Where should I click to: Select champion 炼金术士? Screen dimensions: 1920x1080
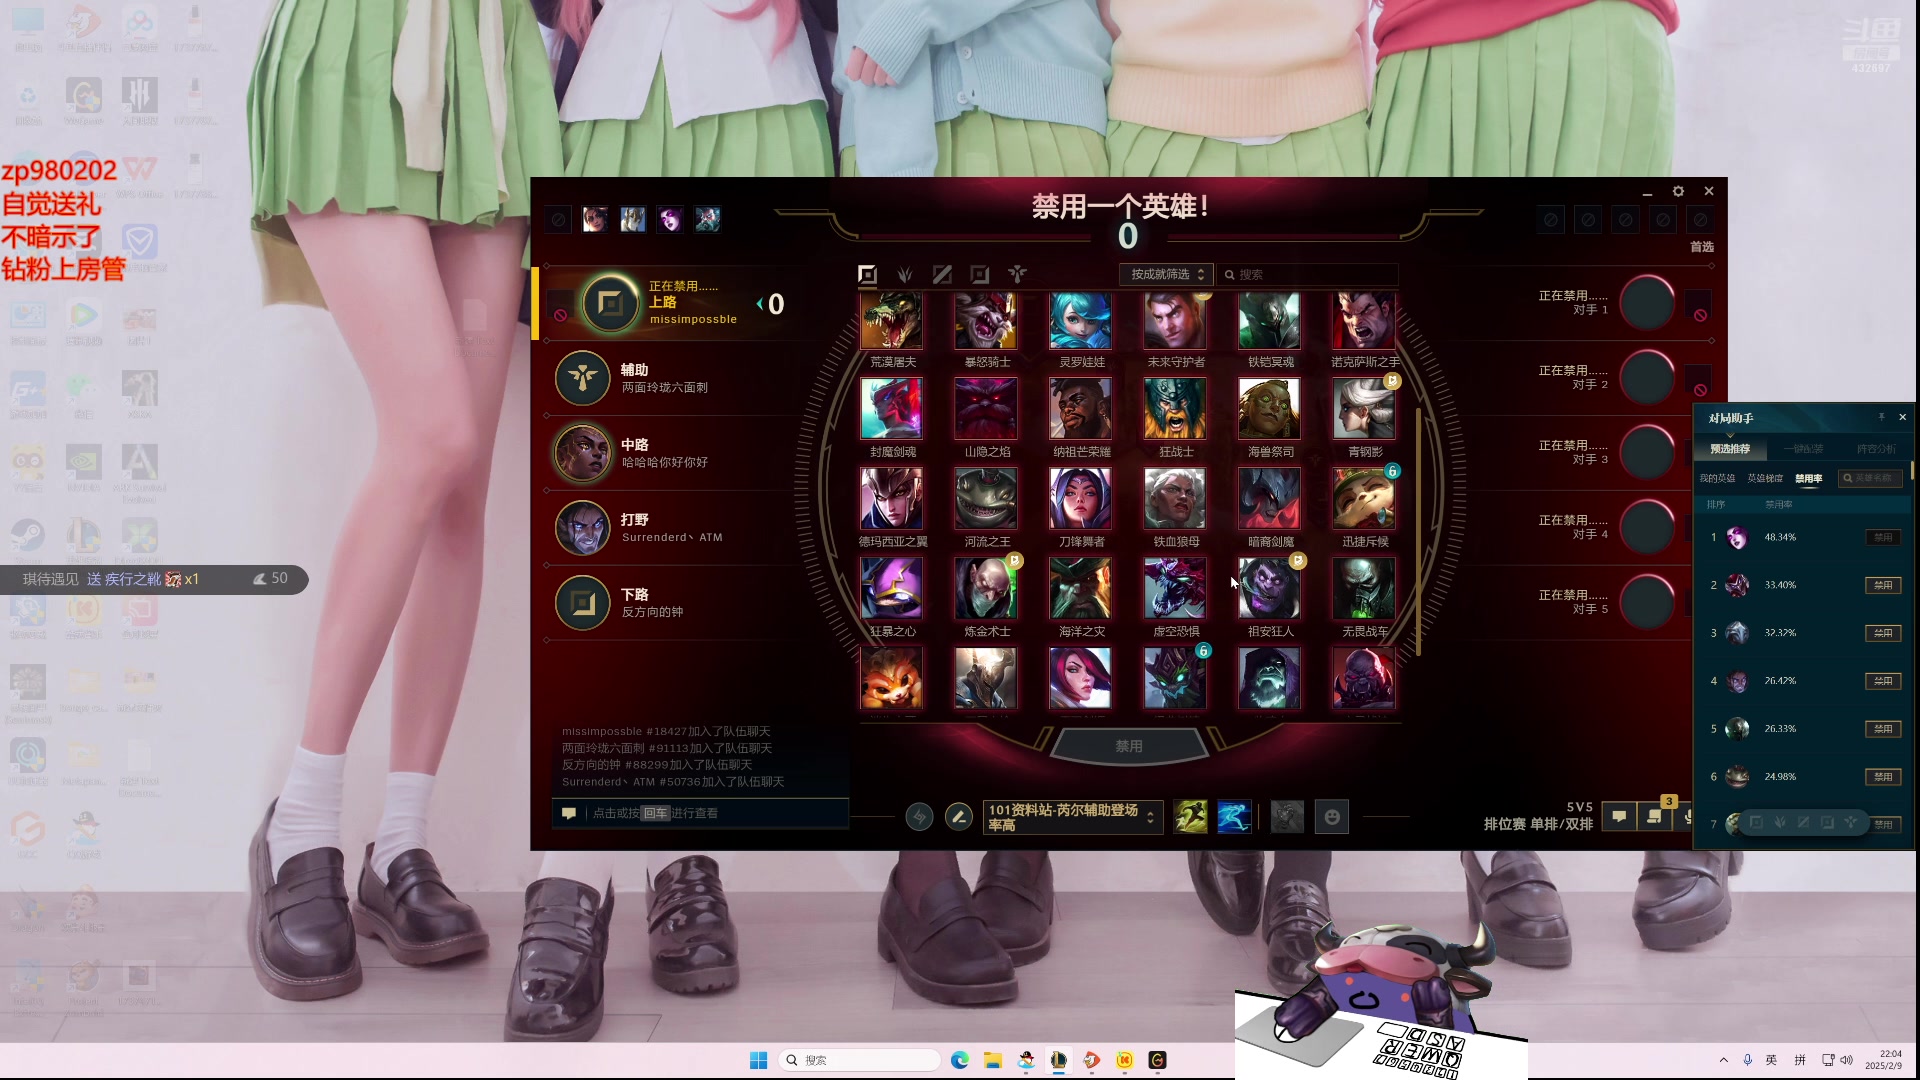[x=986, y=588]
